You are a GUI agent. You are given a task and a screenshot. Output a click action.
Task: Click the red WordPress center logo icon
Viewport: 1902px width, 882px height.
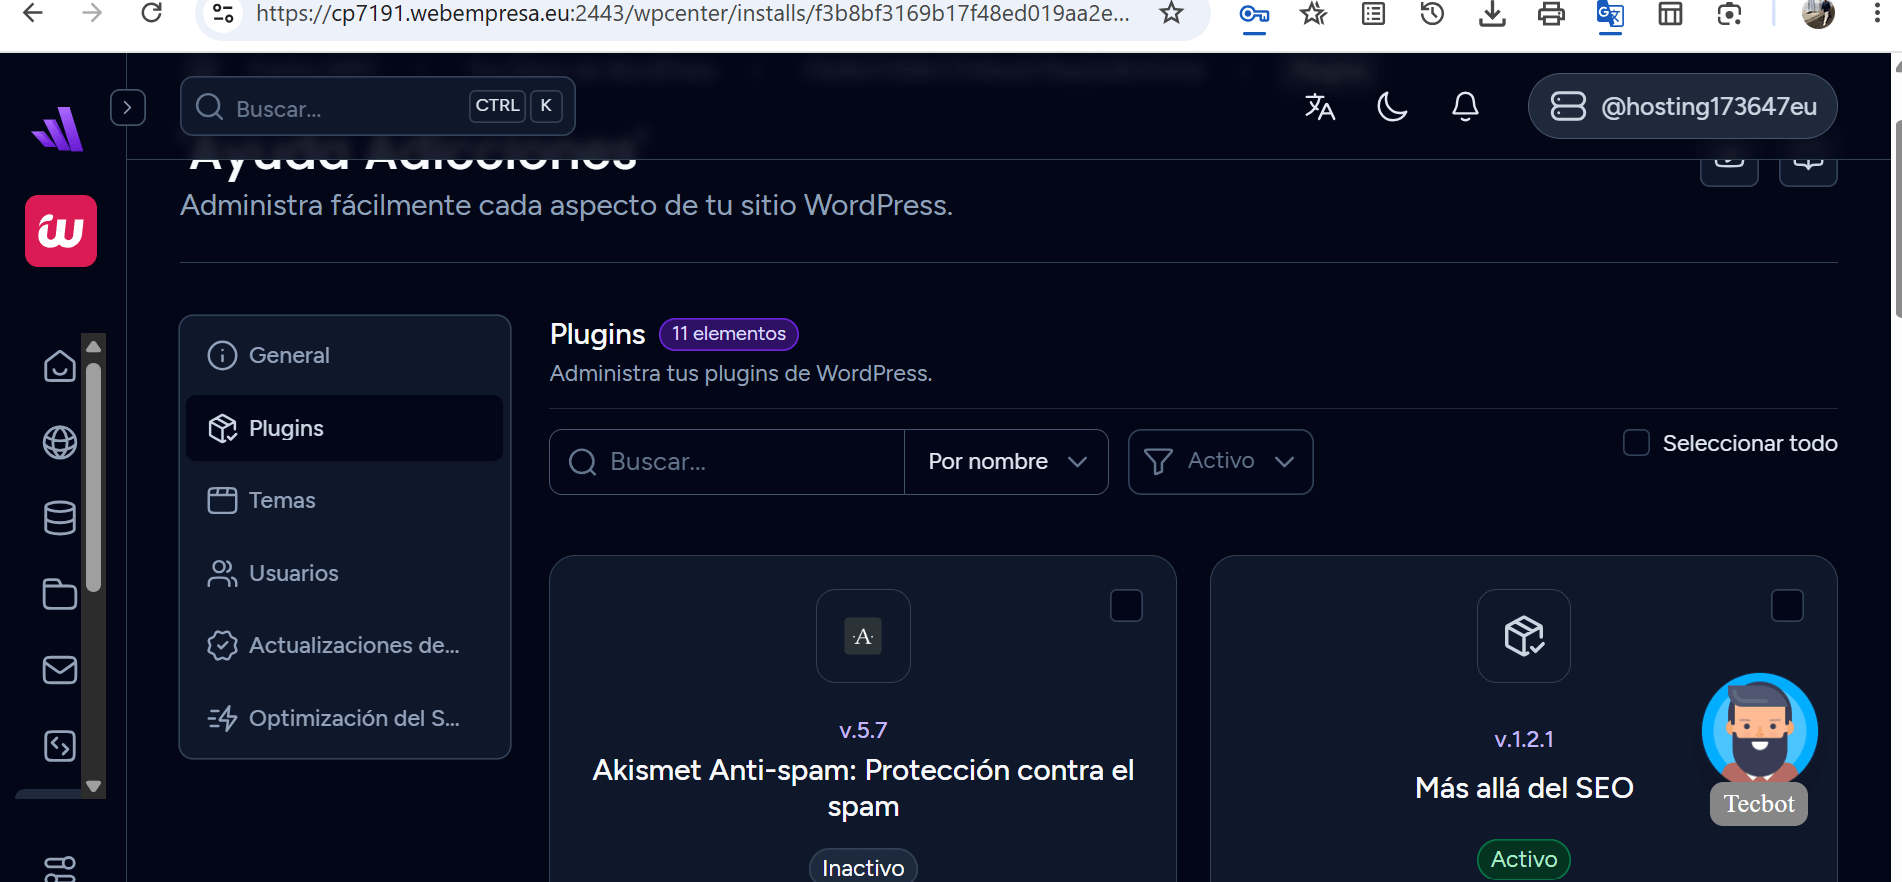[x=61, y=231]
